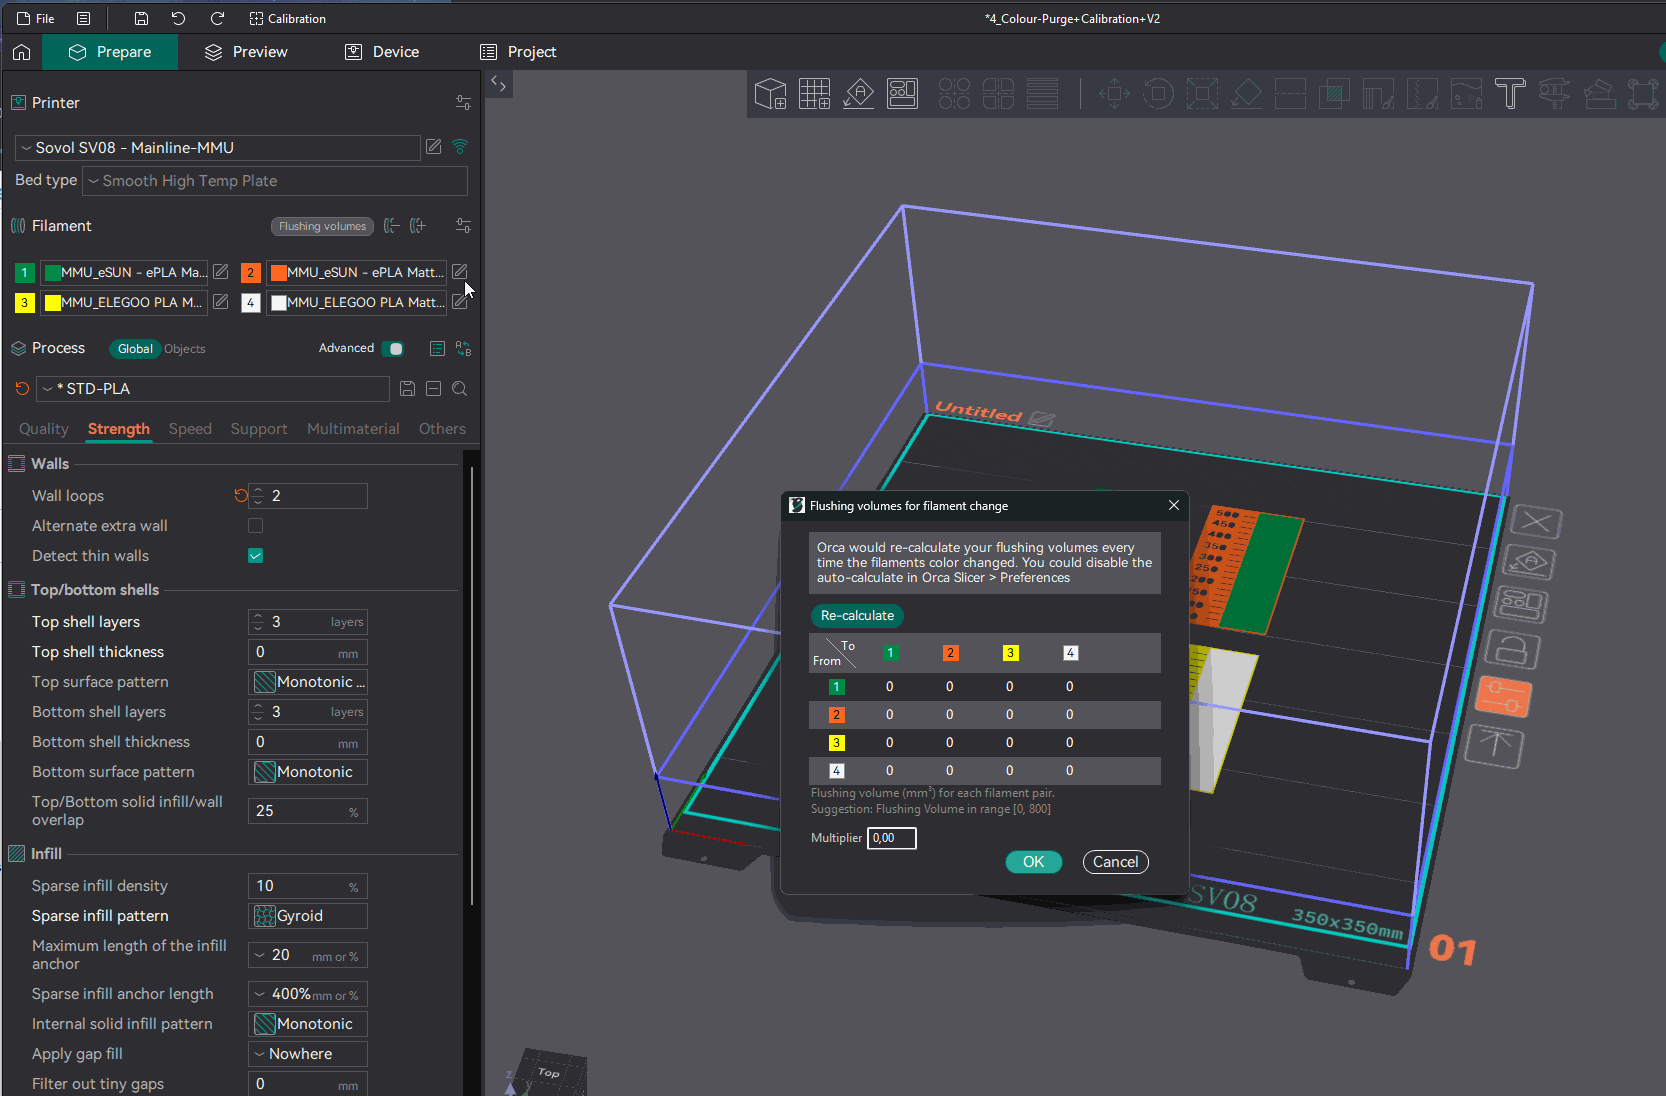Select the Measure caliper tool
This screenshot has width=1666, height=1096.
pyautogui.click(x=1554, y=94)
